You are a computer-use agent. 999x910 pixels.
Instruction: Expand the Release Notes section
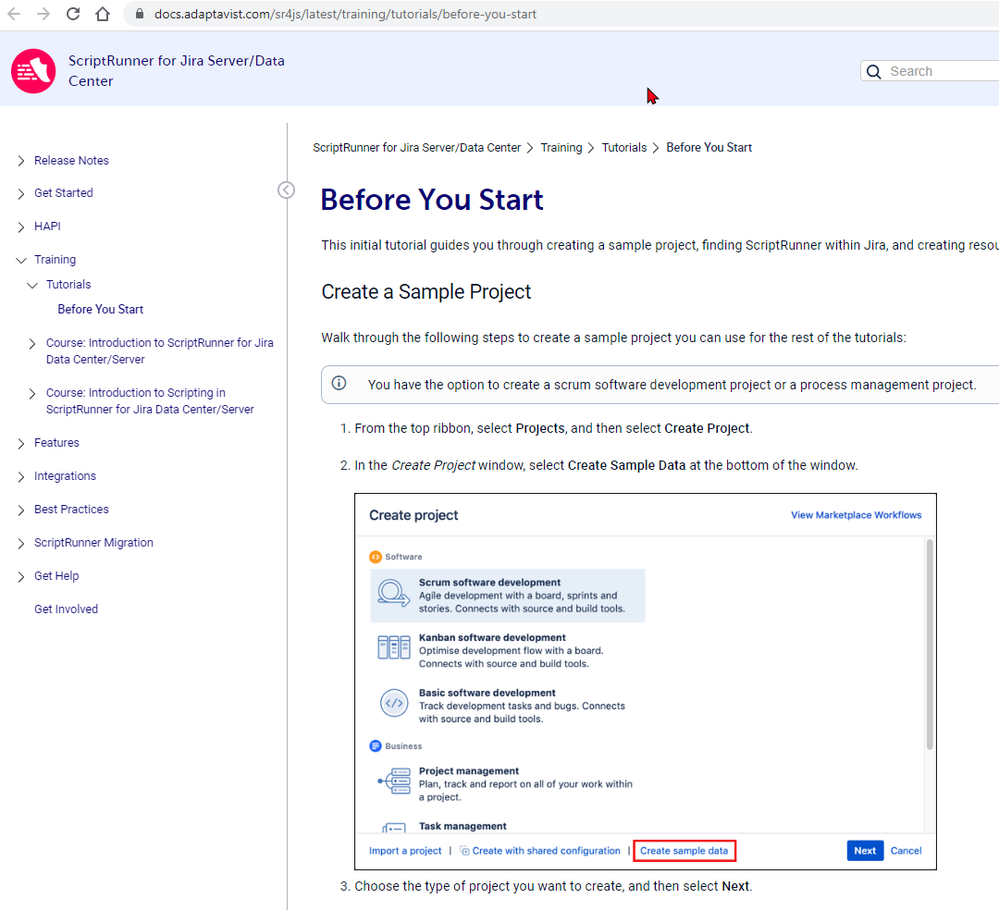21,161
